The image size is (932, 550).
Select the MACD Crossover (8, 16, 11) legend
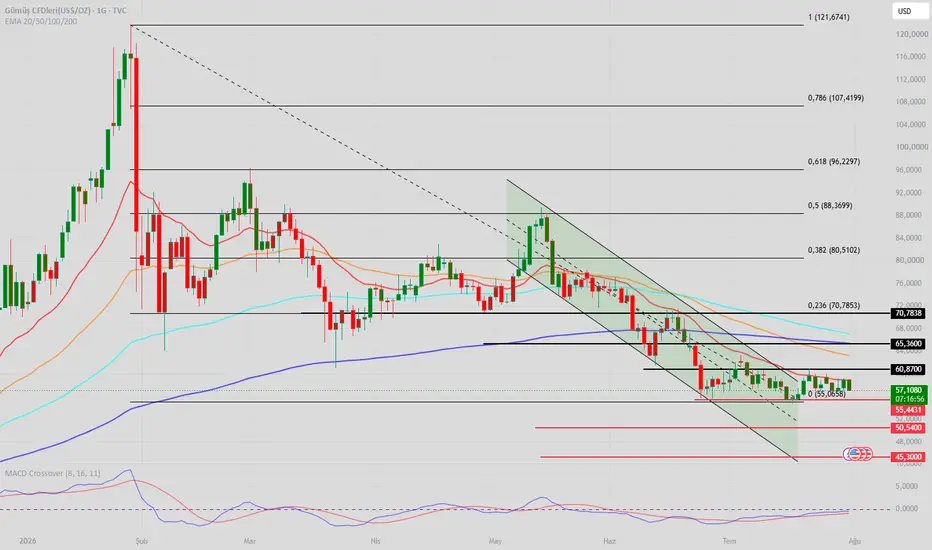point(52,473)
